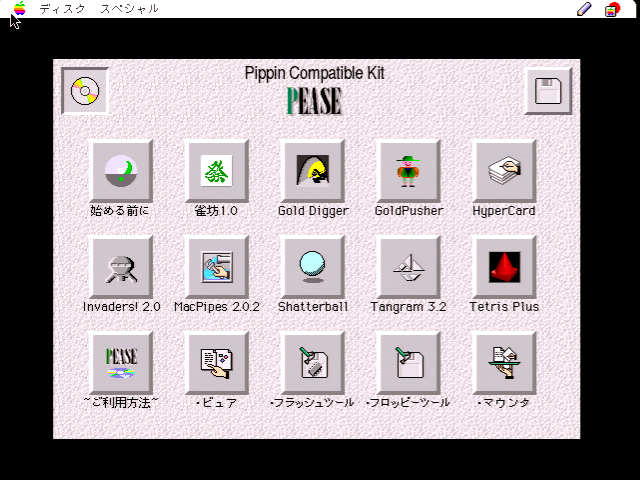Click the Invaders! 2.0 label text
The width and height of the screenshot is (640, 480).
pyautogui.click(x=122, y=307)
